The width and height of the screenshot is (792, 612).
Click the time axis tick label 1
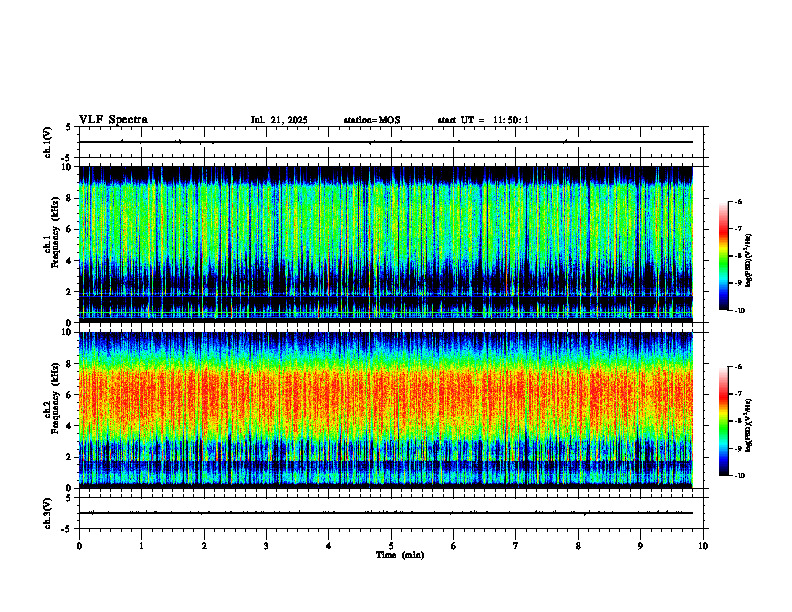pyautogui.click(x=141, y=546)
